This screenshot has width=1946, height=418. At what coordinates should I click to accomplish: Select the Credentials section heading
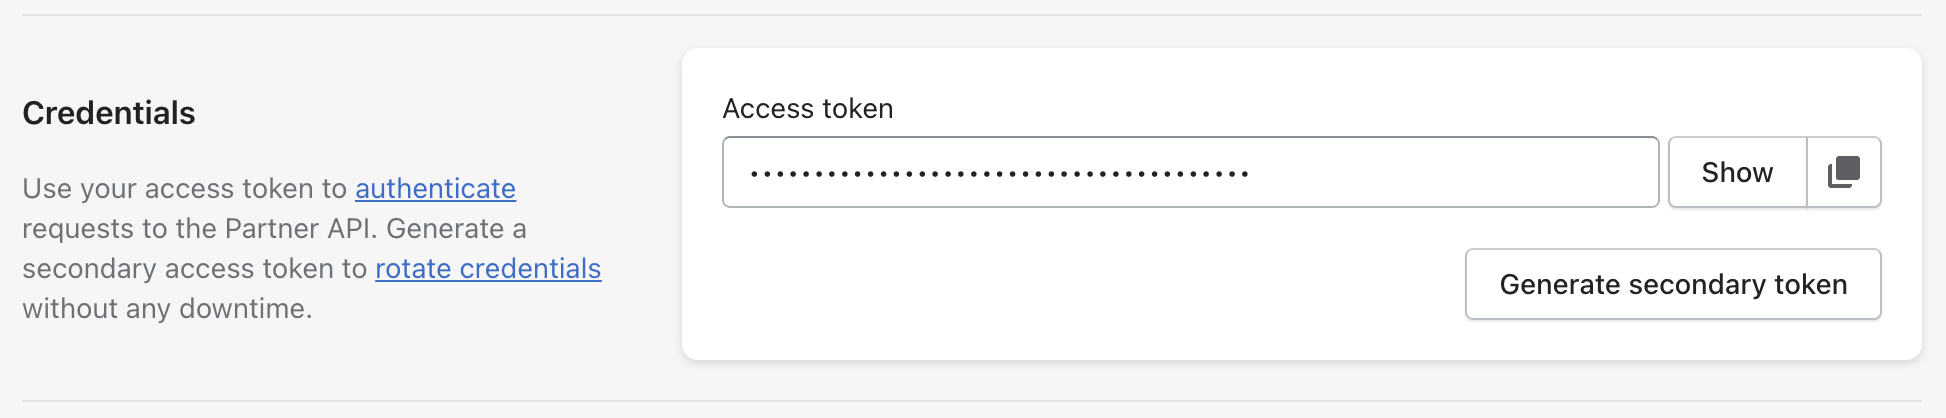pos(109,113)
